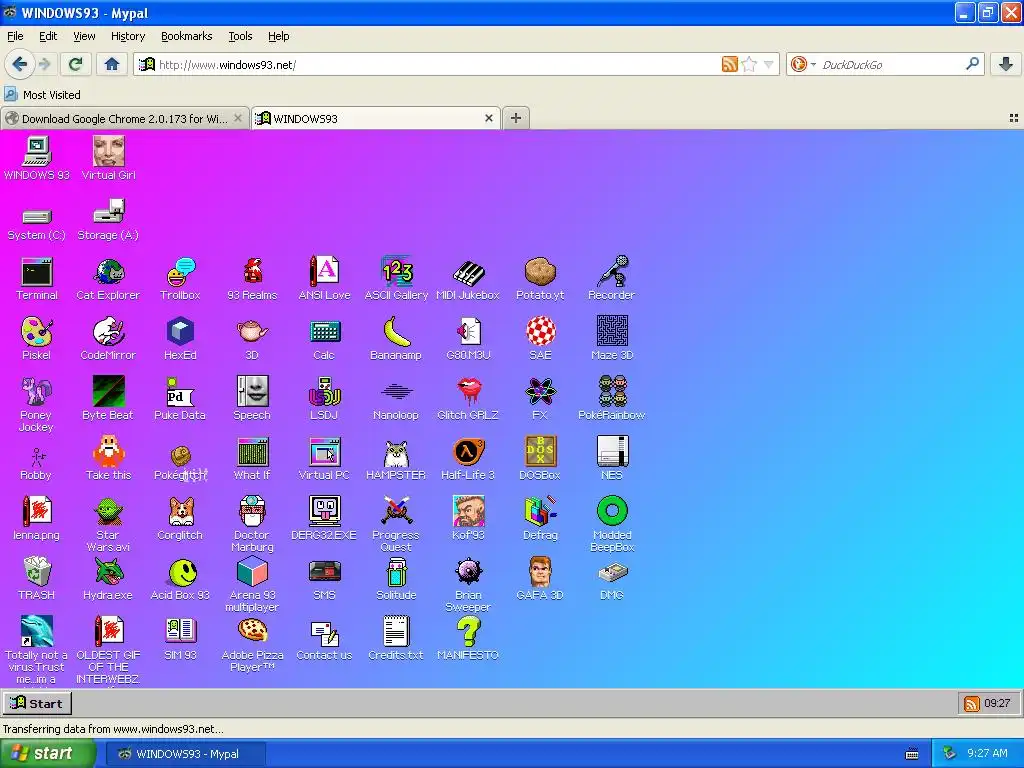Image resolution: width=1024 pixels, height=768 pixels.
Task: Click the Windows 93 Start button
Action: 37,703
